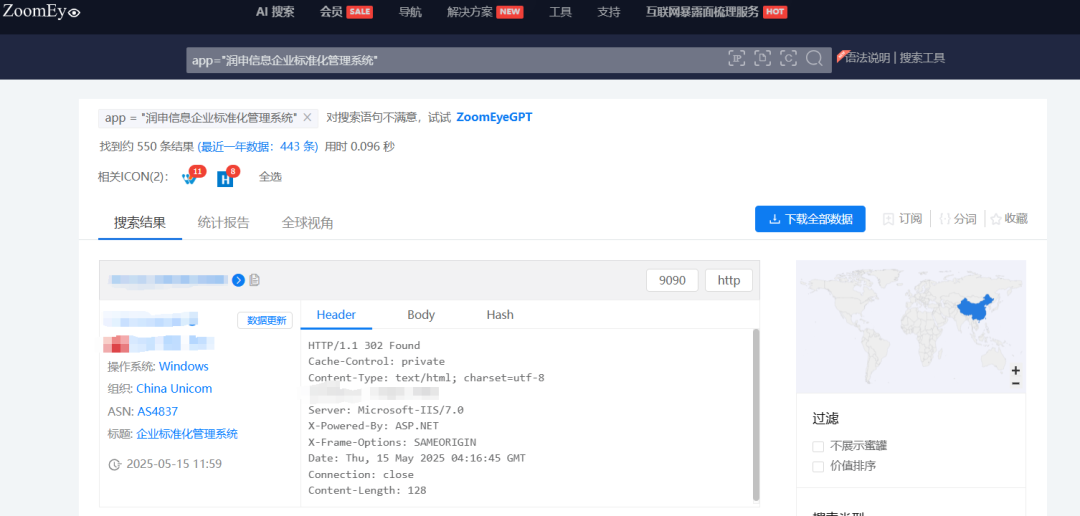Open AI 搜索 menu
Screen dimensions: 1080x516
pyautogui.click(x=275, y=12)
